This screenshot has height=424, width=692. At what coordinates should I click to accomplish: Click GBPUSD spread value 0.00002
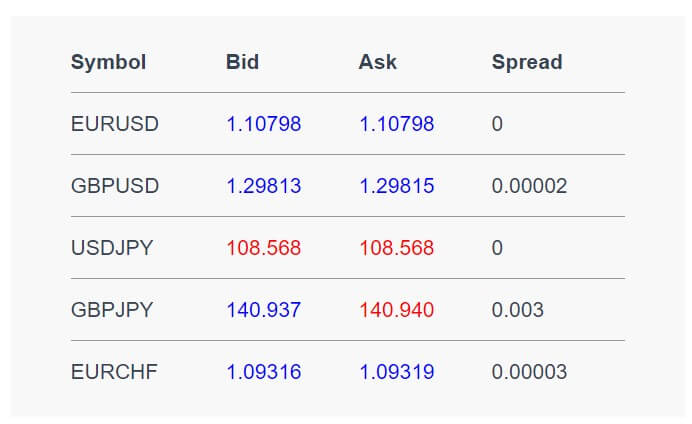coord(529,186)
